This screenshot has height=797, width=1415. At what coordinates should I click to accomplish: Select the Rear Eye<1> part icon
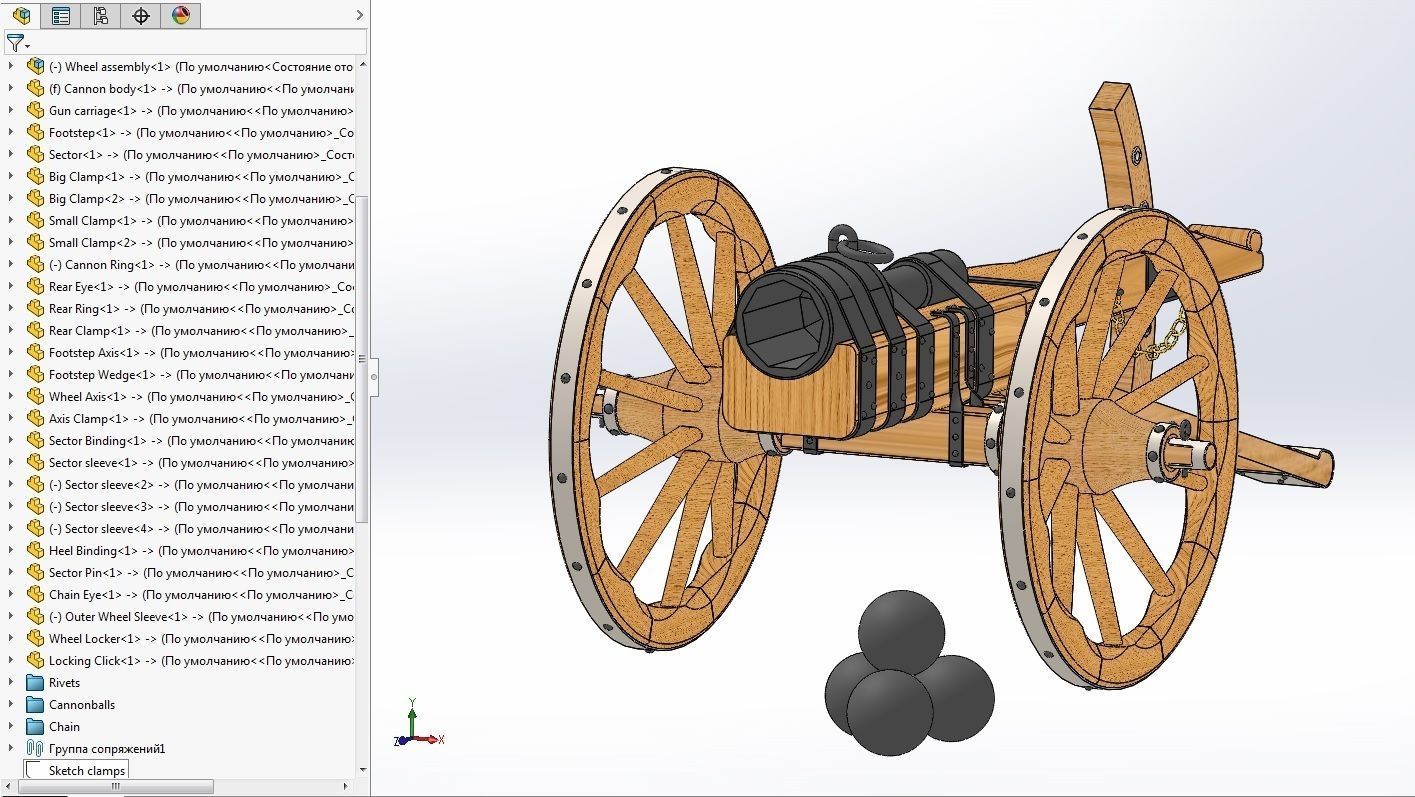click(35, 286)
